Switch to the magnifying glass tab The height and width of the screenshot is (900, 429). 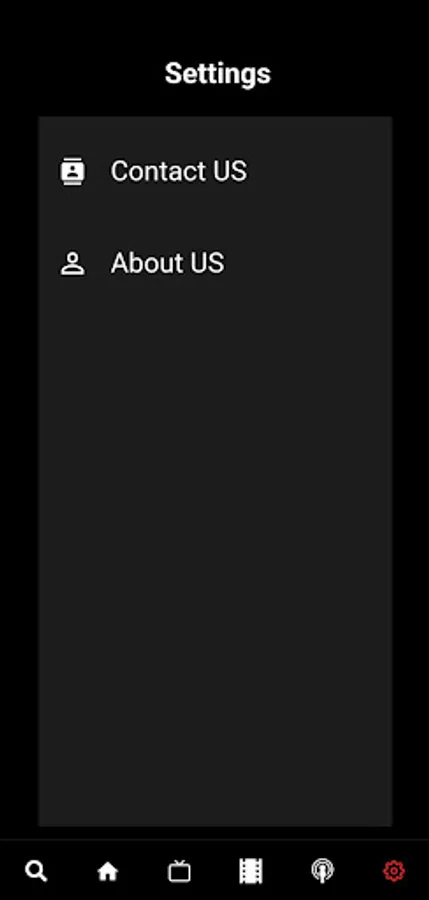coord(36,871)
